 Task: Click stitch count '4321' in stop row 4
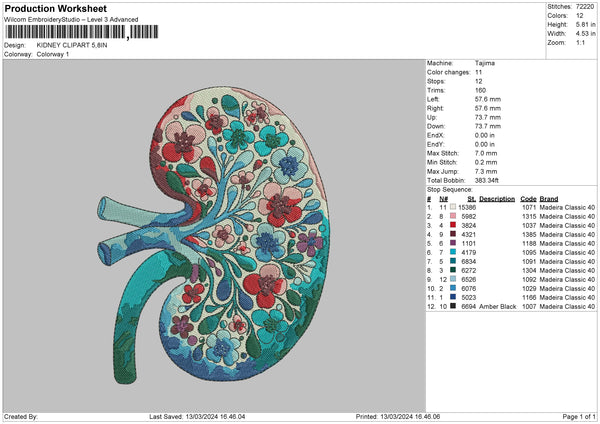pos(469,234)
